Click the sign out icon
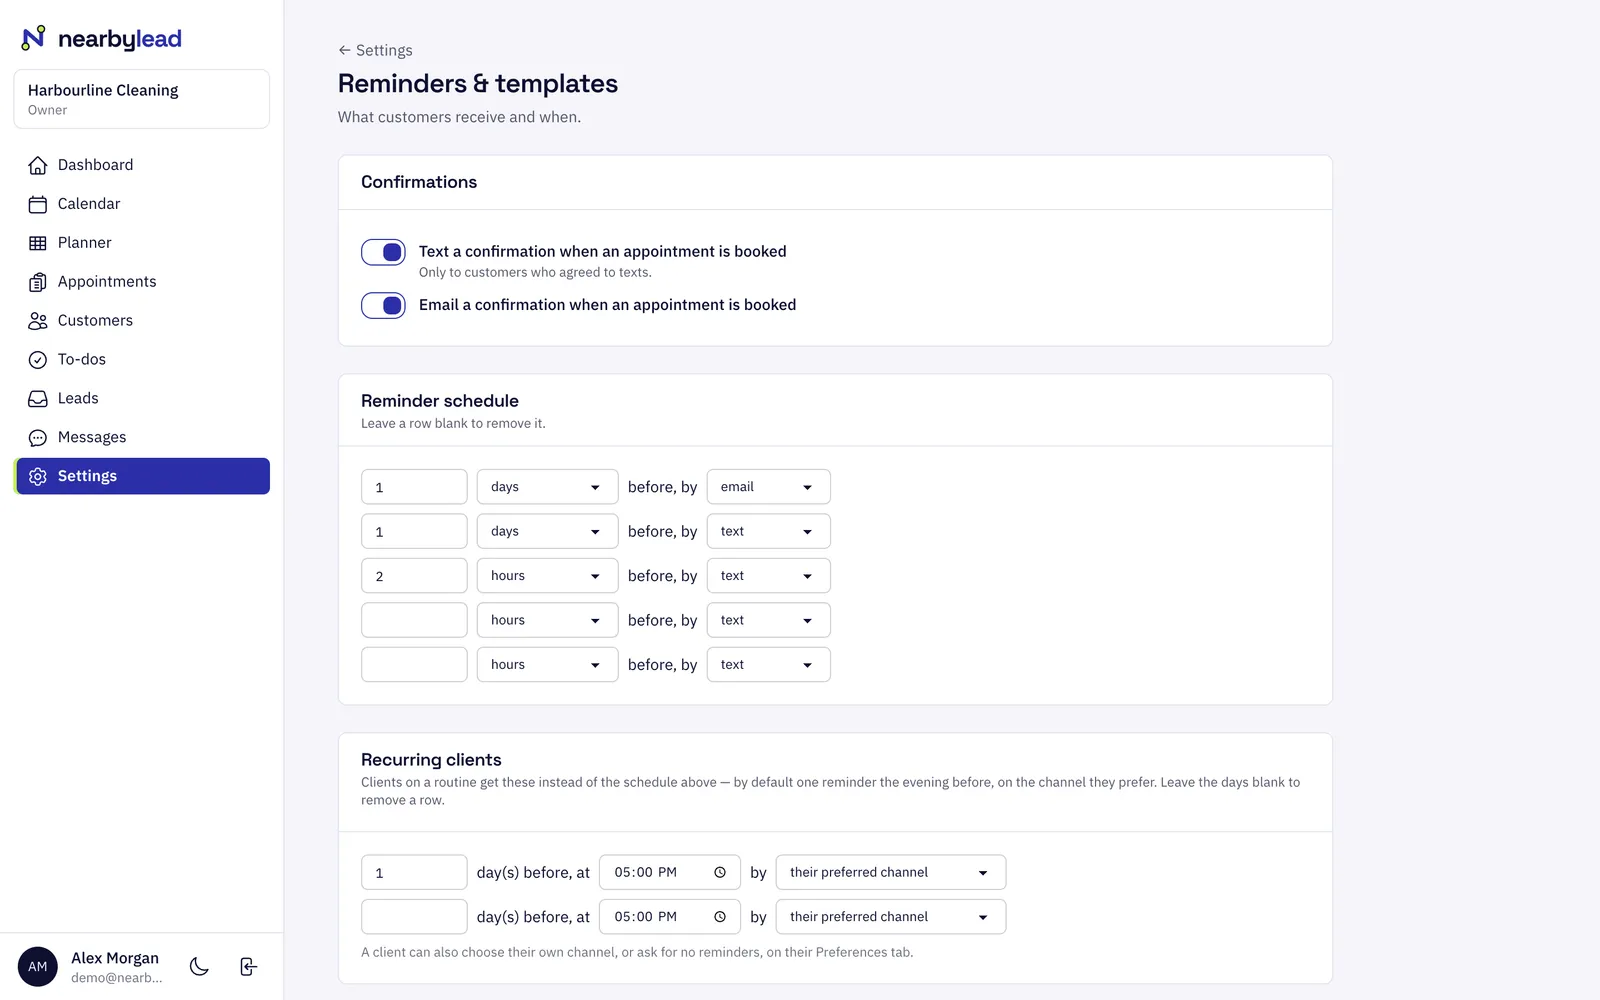 249,966
